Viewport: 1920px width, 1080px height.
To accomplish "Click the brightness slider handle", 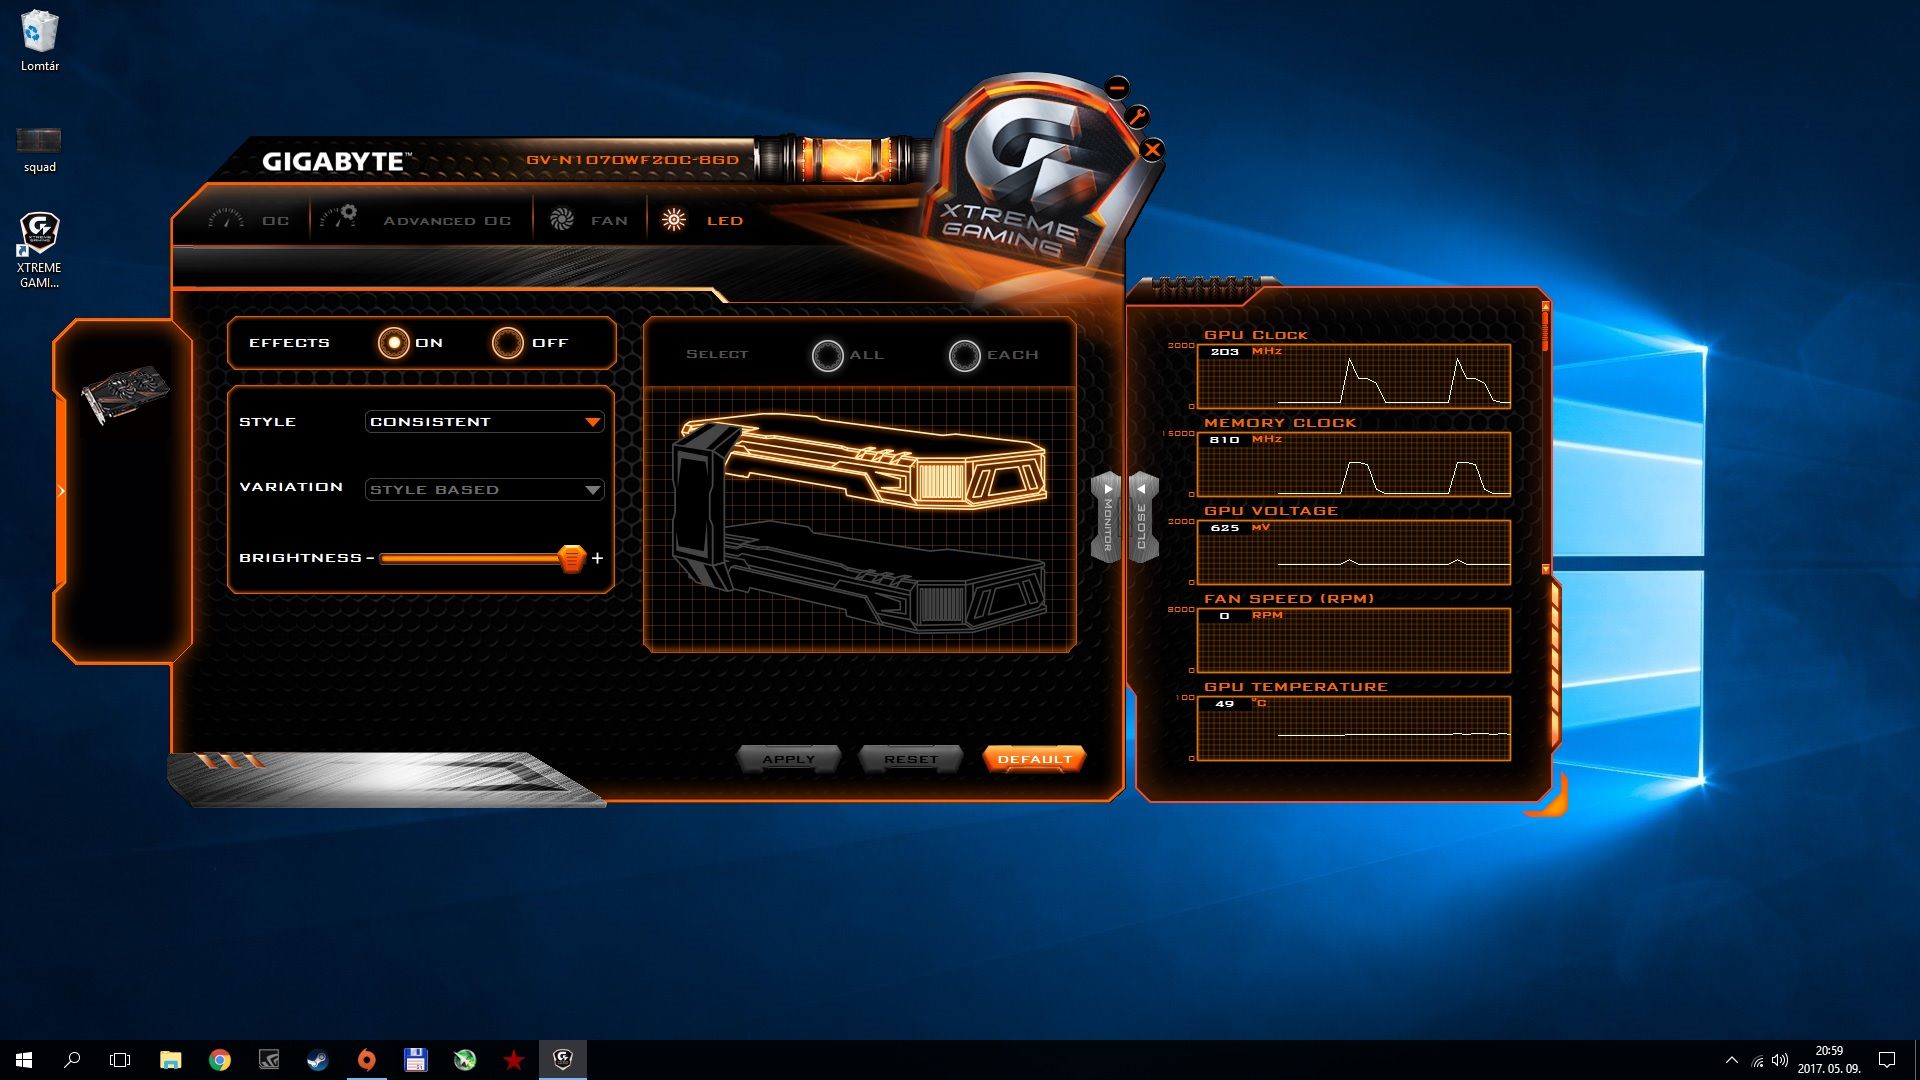I will click(571, 558).
